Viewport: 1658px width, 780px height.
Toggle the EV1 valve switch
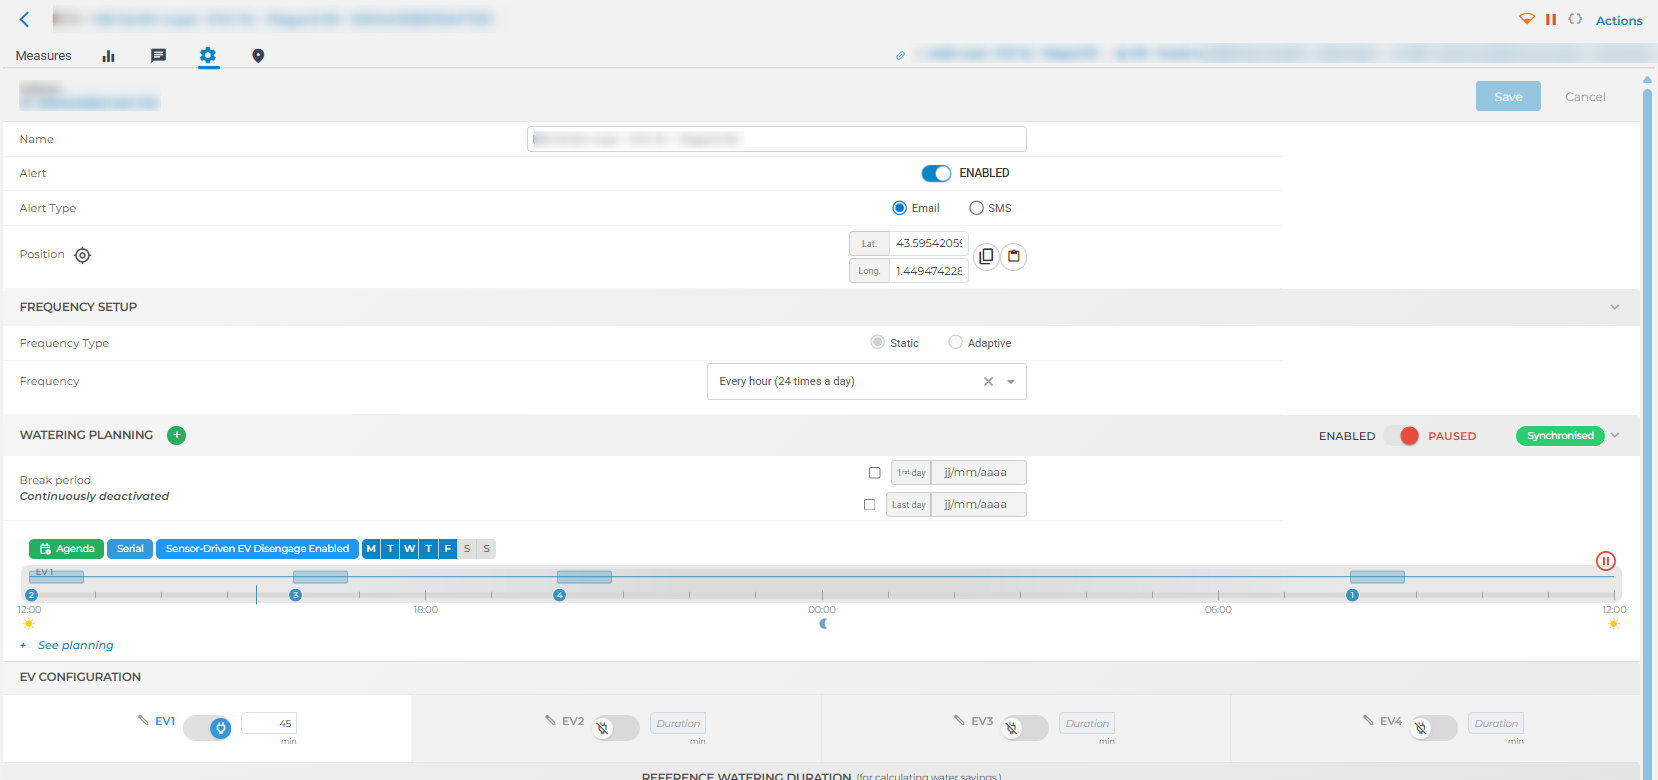208,727
